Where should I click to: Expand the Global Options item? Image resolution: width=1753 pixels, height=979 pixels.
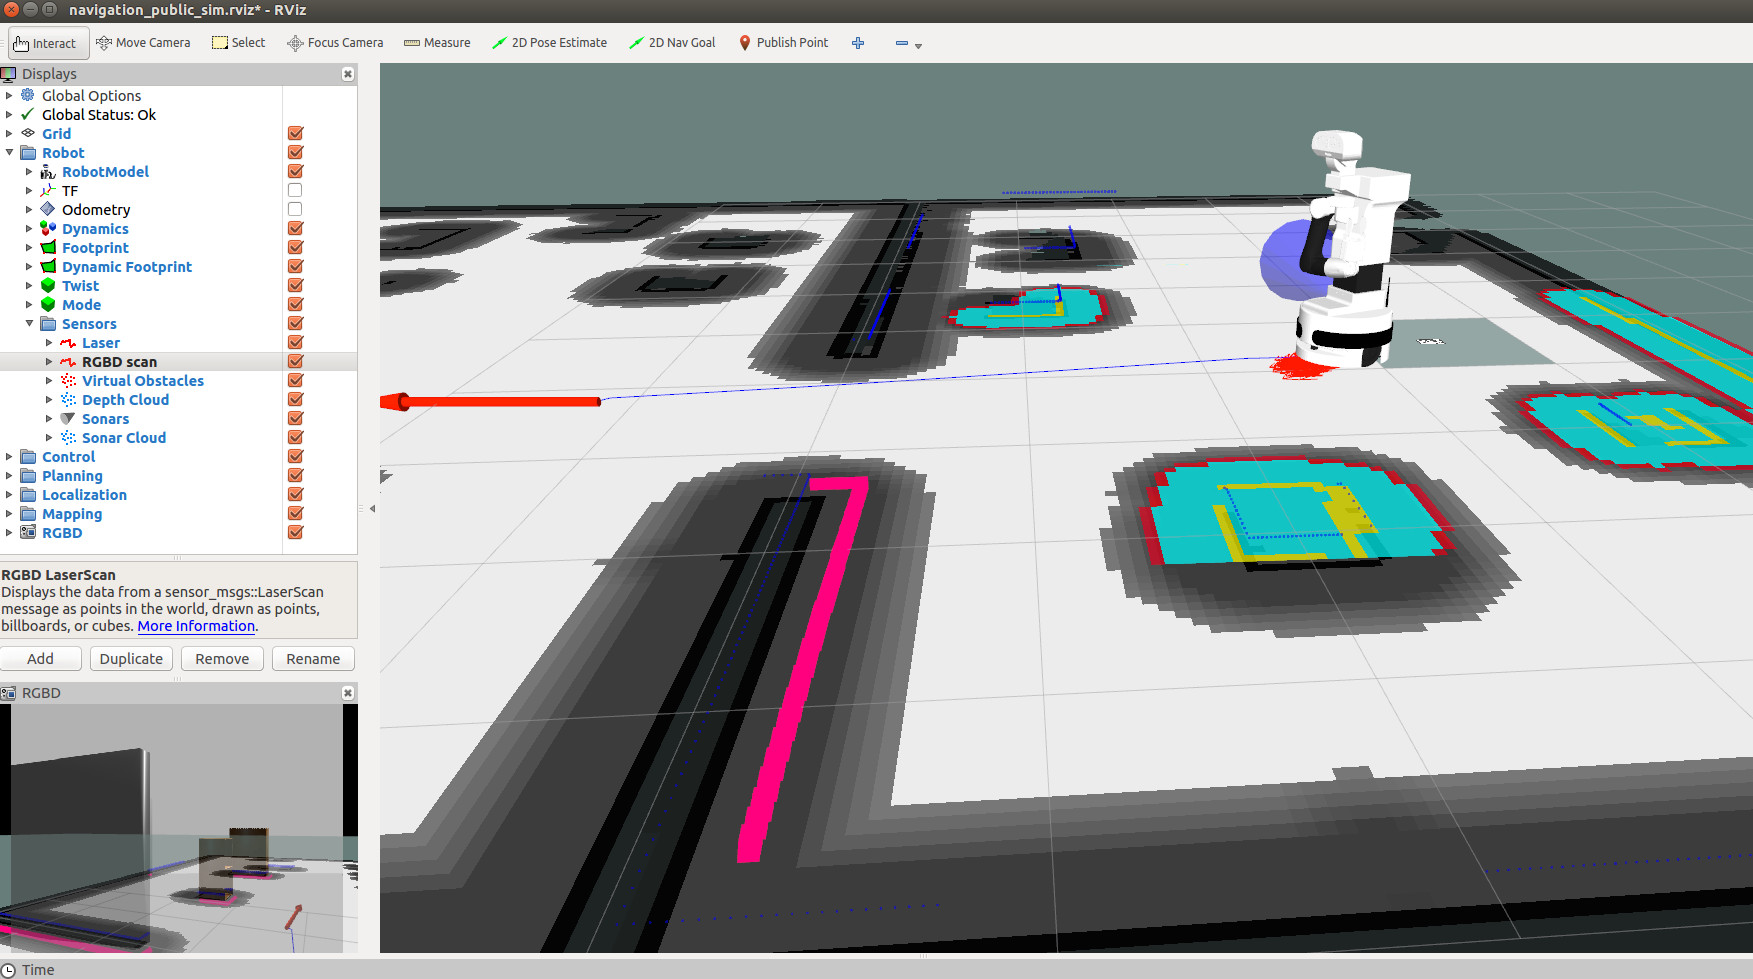click(9, 96)
